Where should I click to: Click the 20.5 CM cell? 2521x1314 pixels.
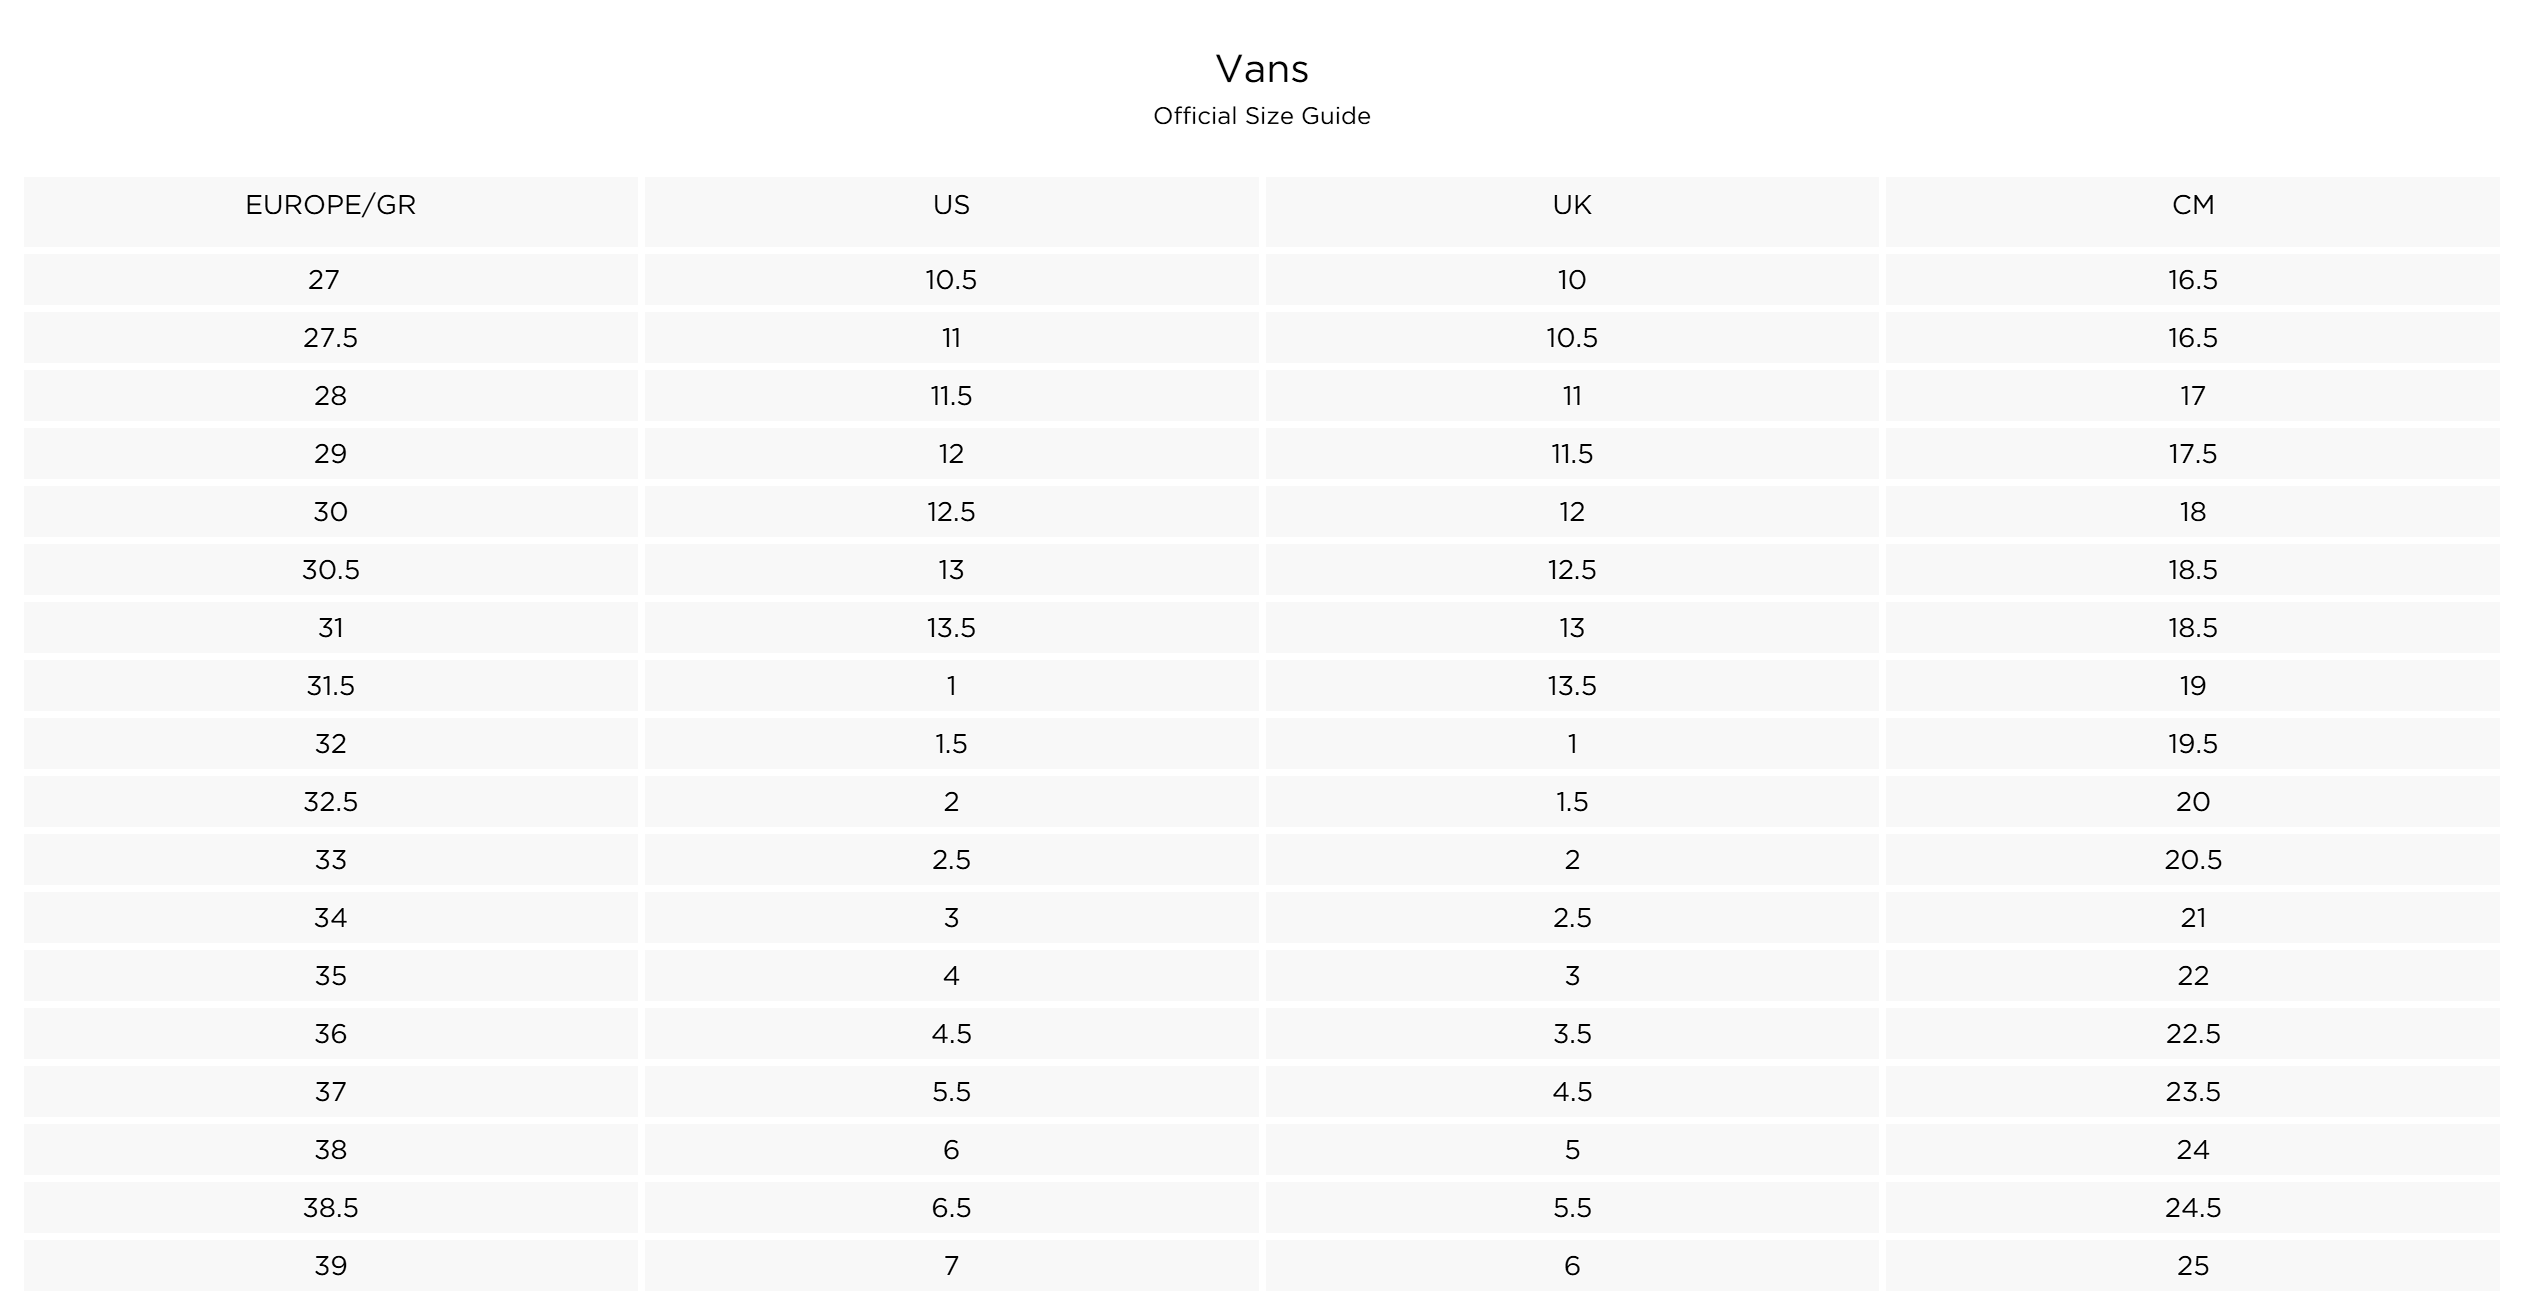[2193, 859]
